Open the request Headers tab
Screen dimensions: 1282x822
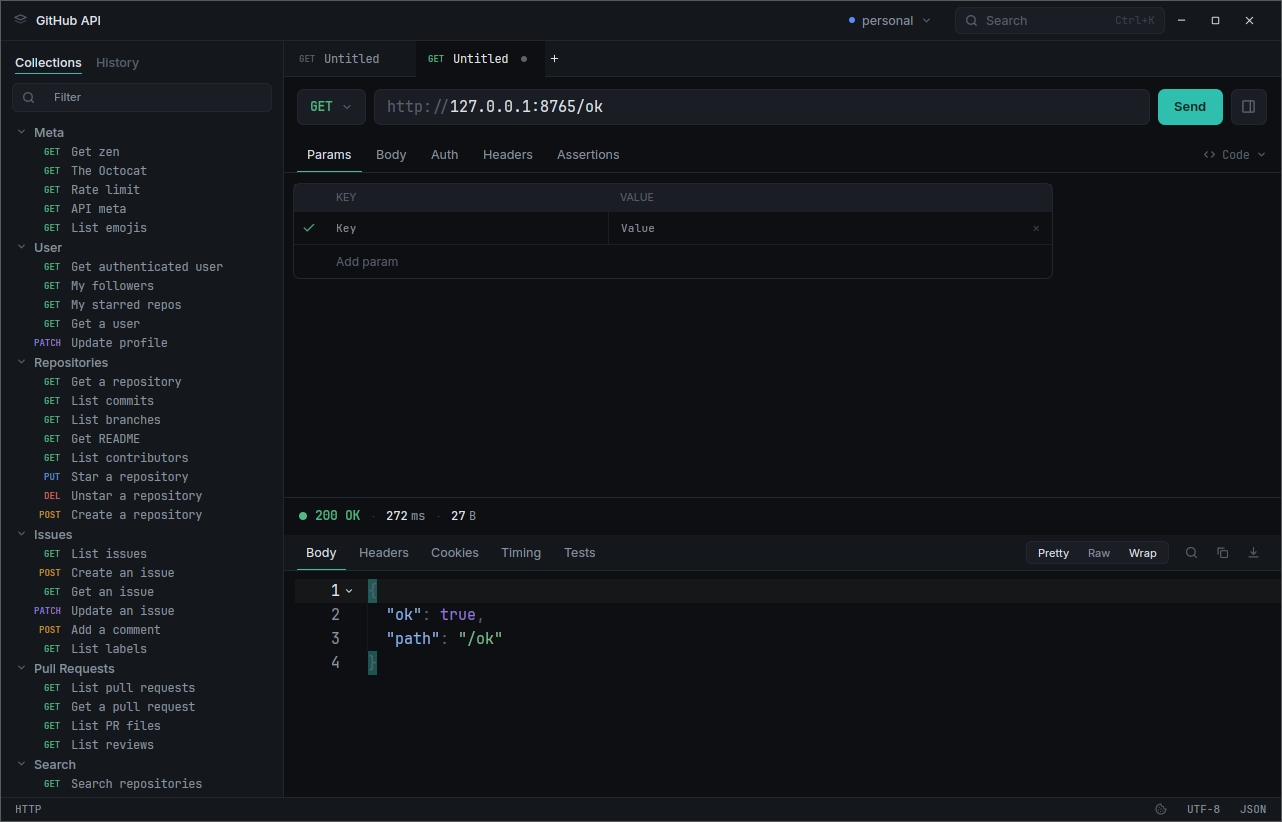click(508, 155)
